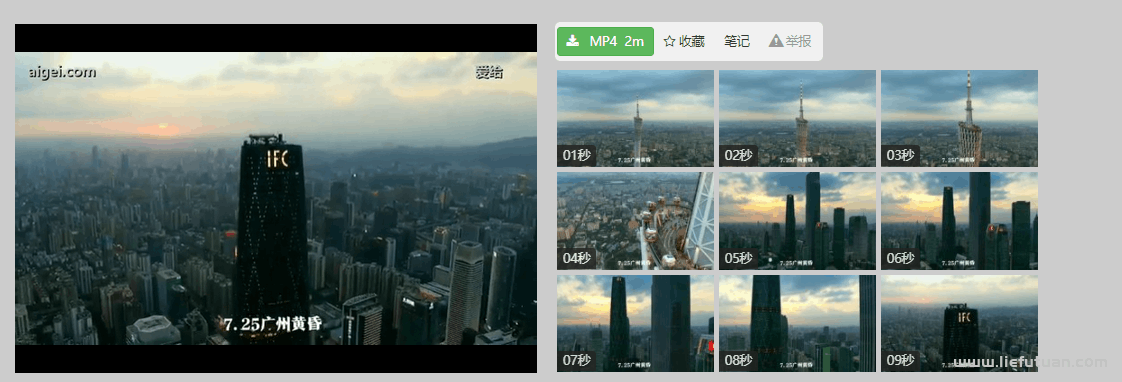1122x382 pixels.
Task: Select the 08秒 frame thumbnail
Action: pos(797,323)
